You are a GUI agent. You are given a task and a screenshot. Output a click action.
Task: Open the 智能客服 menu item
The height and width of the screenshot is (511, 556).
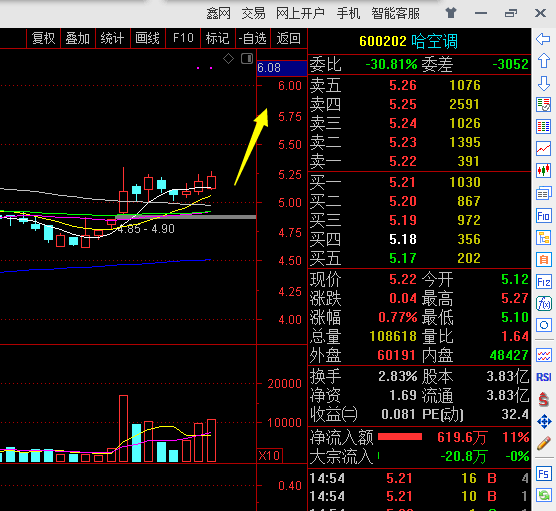(x=395, y=13)
